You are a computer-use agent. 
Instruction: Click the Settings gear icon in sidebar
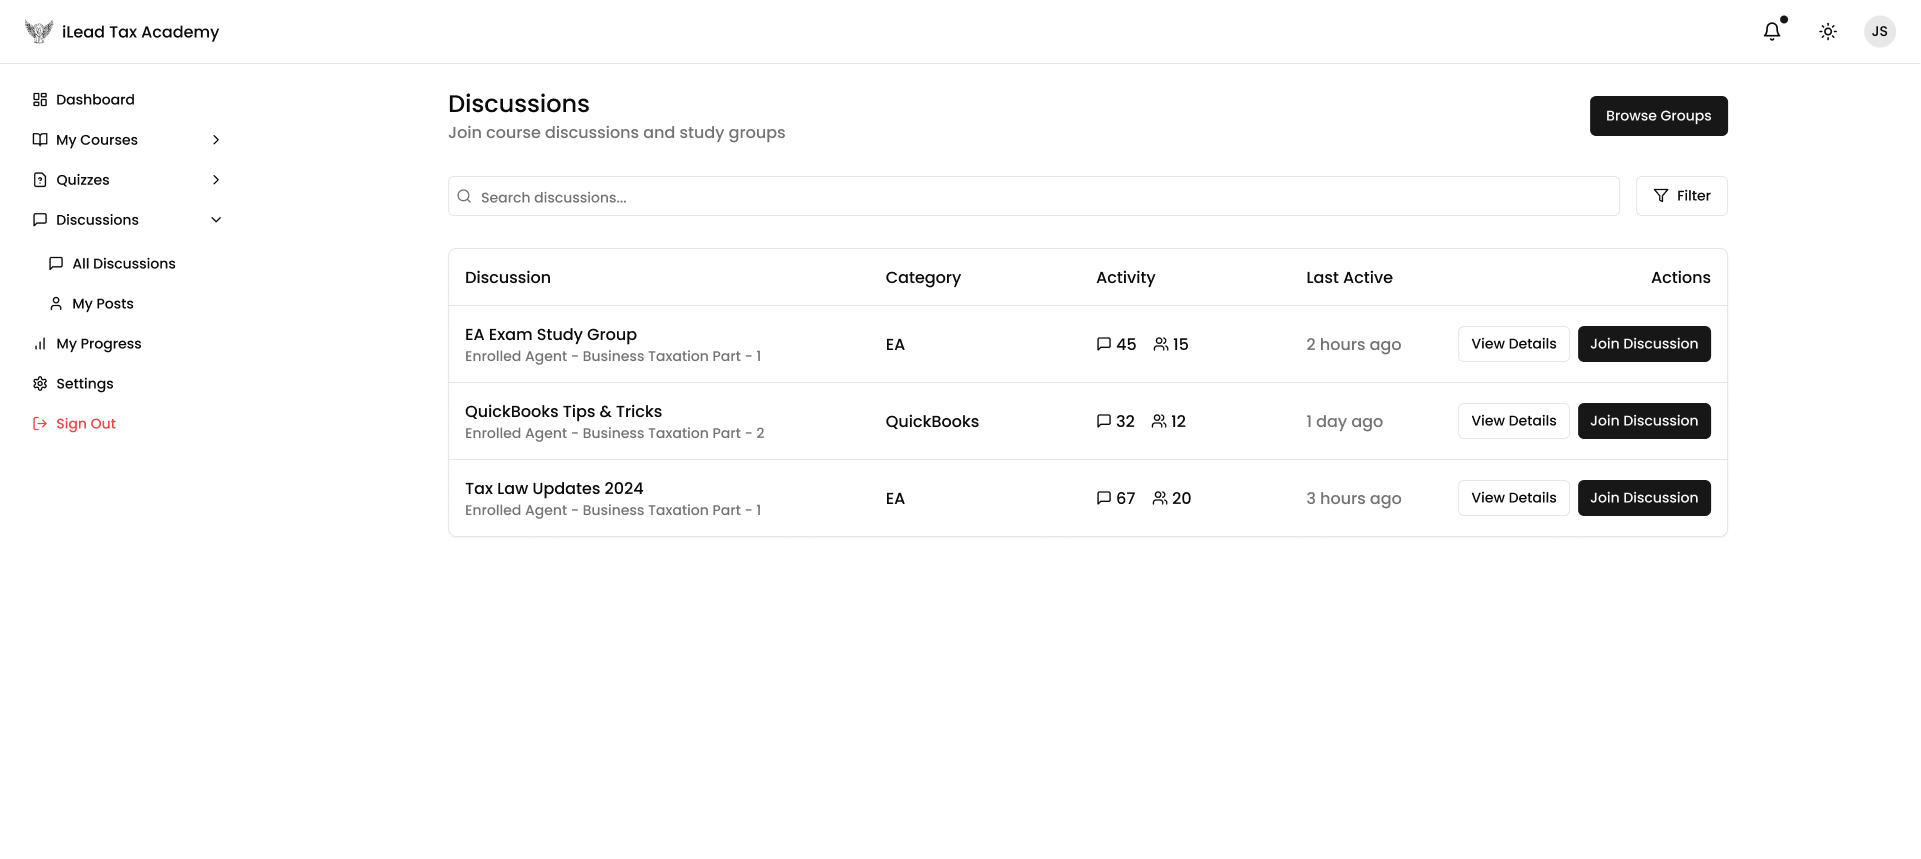click(40, 384)
